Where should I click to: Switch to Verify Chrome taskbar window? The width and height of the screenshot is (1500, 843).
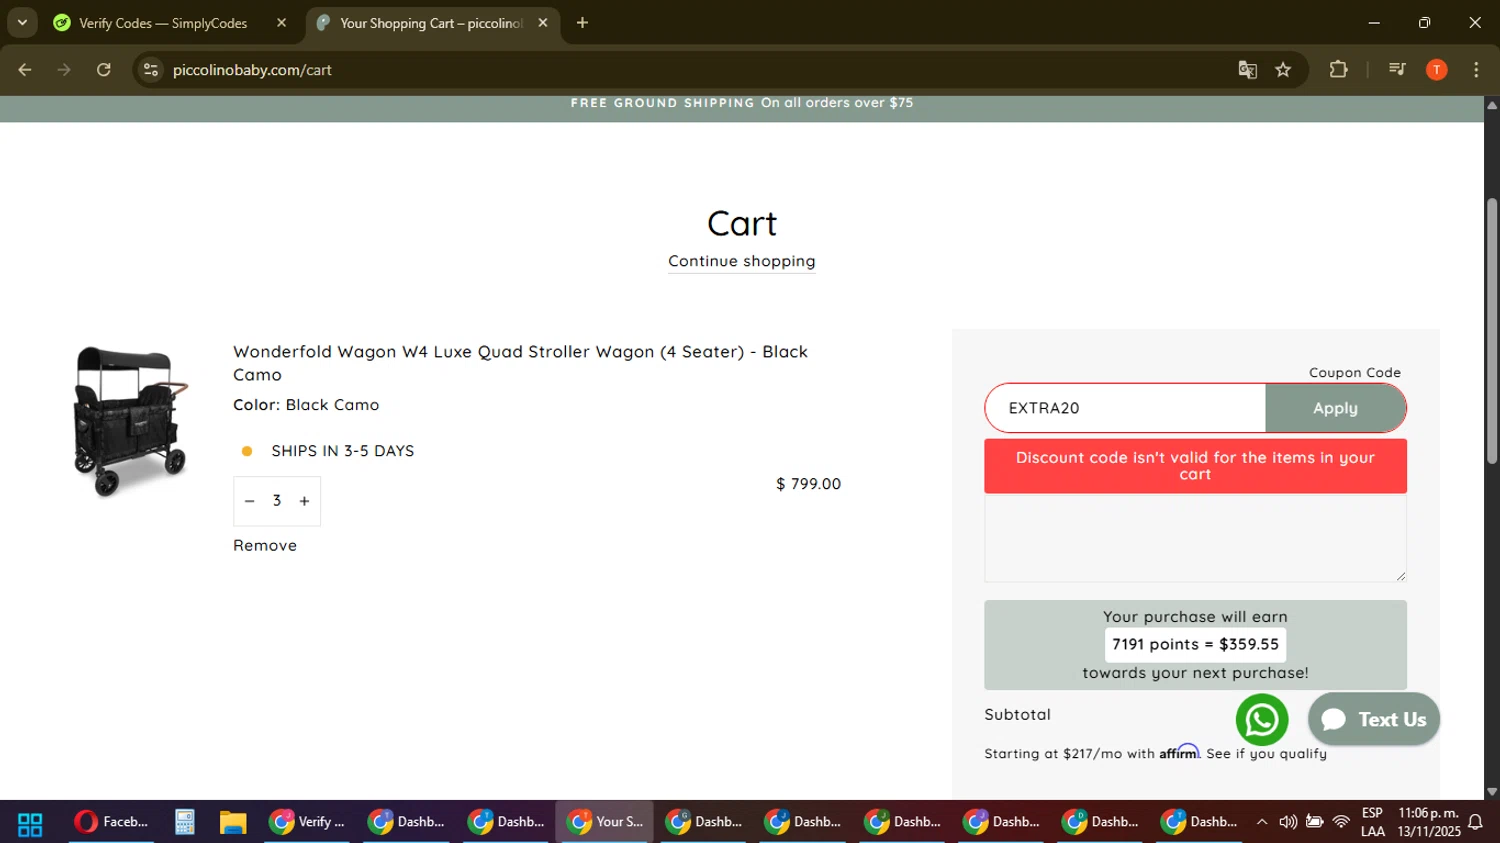coord(306,822)
